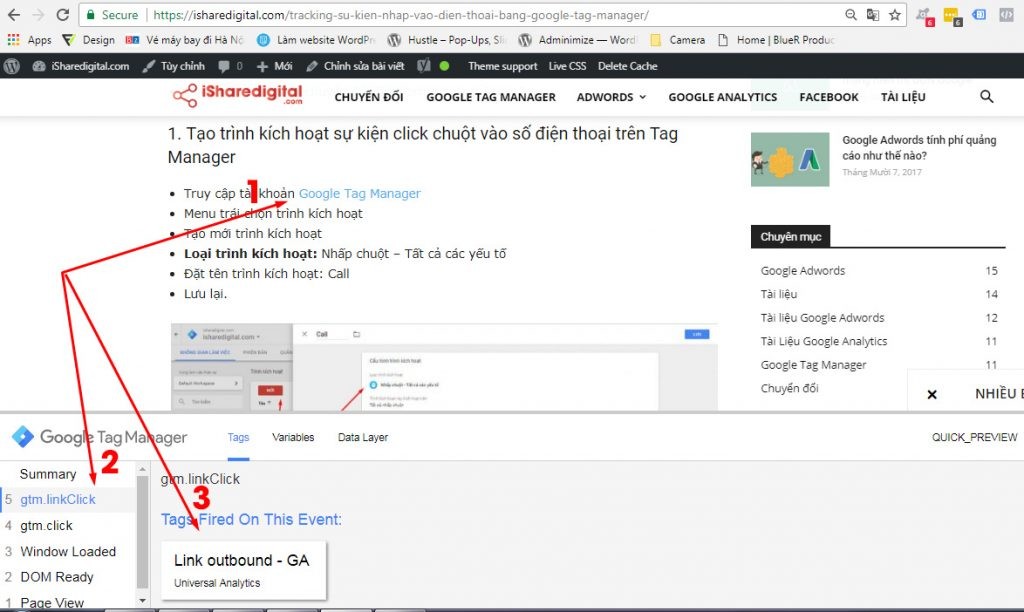Open the Home | BlueR bookmark

[x=776, y=40]
